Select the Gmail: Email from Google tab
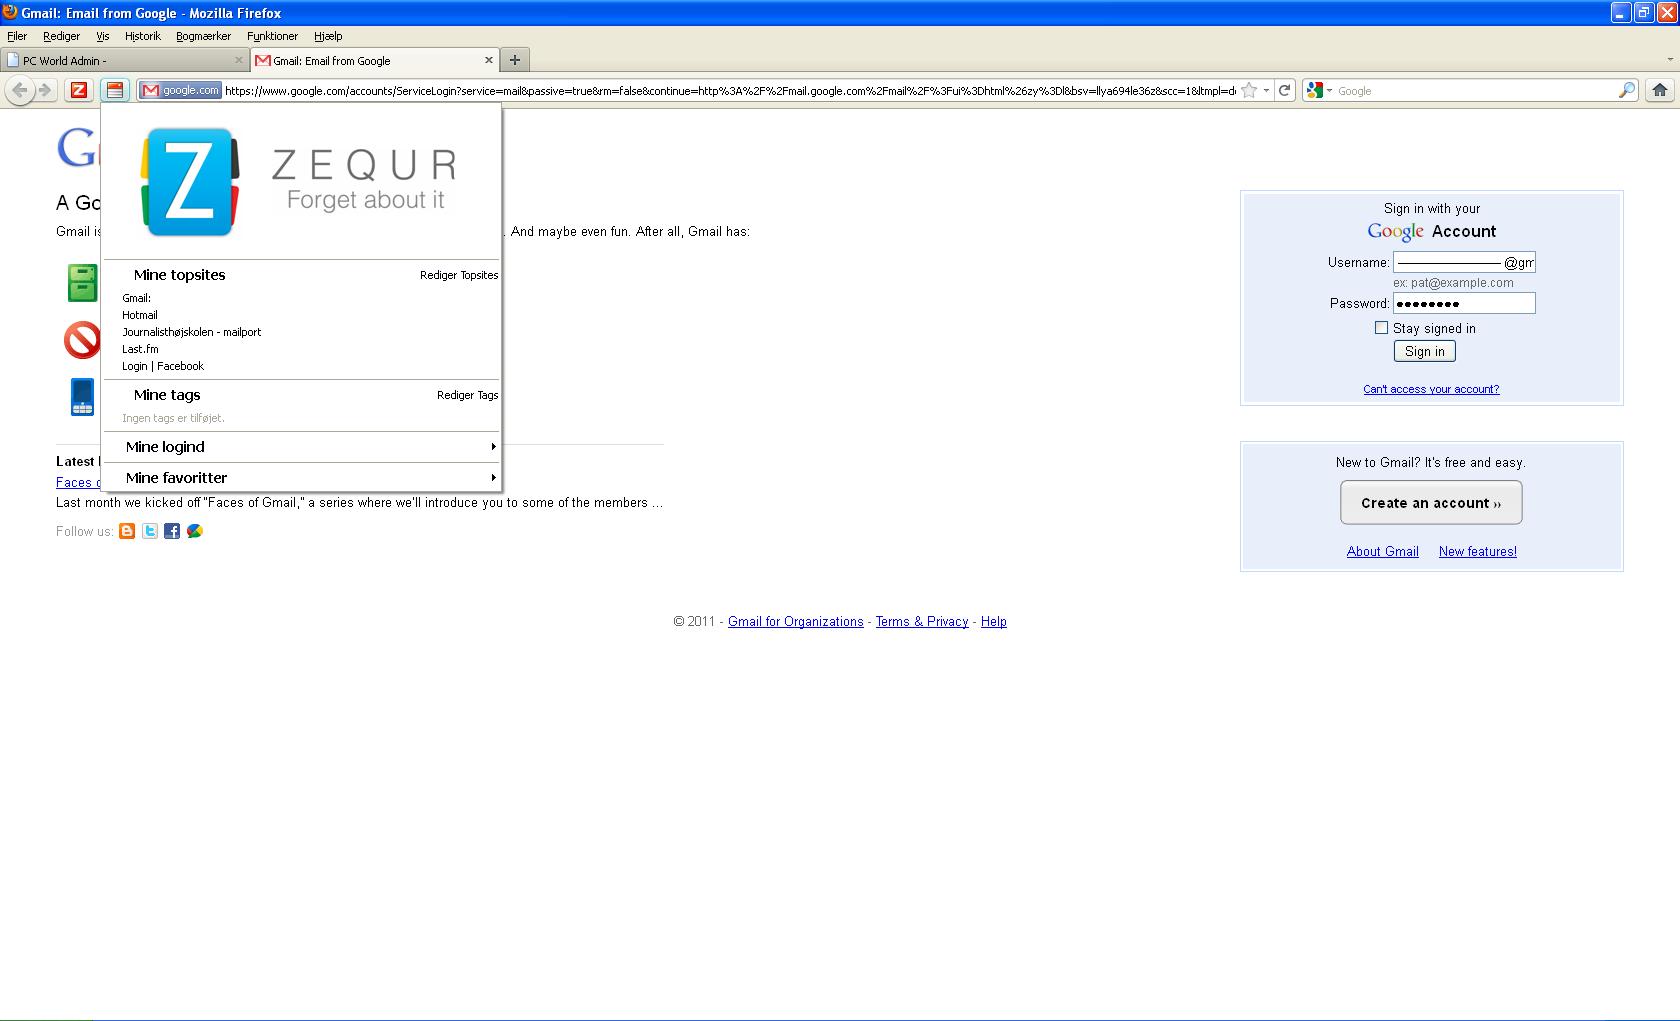This screenshot has height=1021, width=1680. [375, 60]
